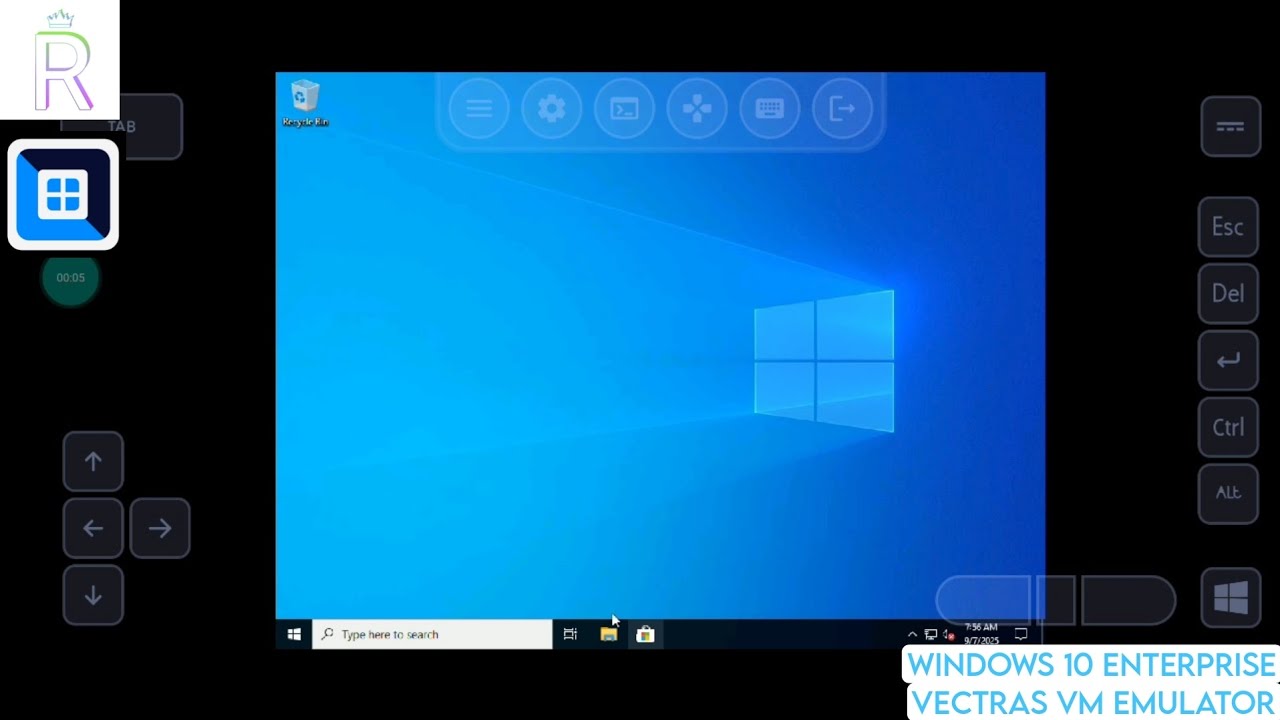This screenshot has width=1280, height=720.
Task: Tap the on-screen Windows logo key
Action: tap(1231, 598)
